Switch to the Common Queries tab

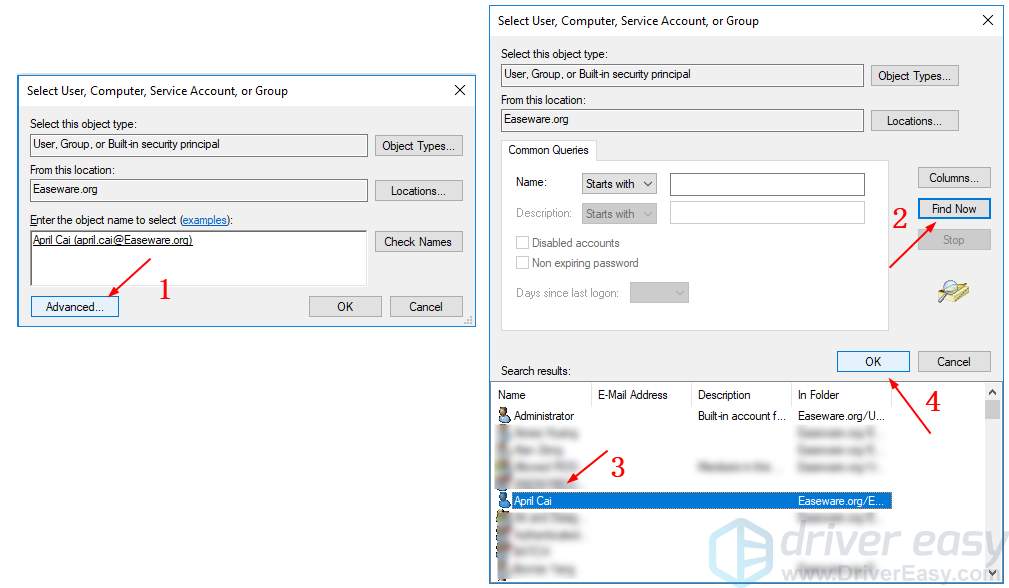(x=548, y=150)
